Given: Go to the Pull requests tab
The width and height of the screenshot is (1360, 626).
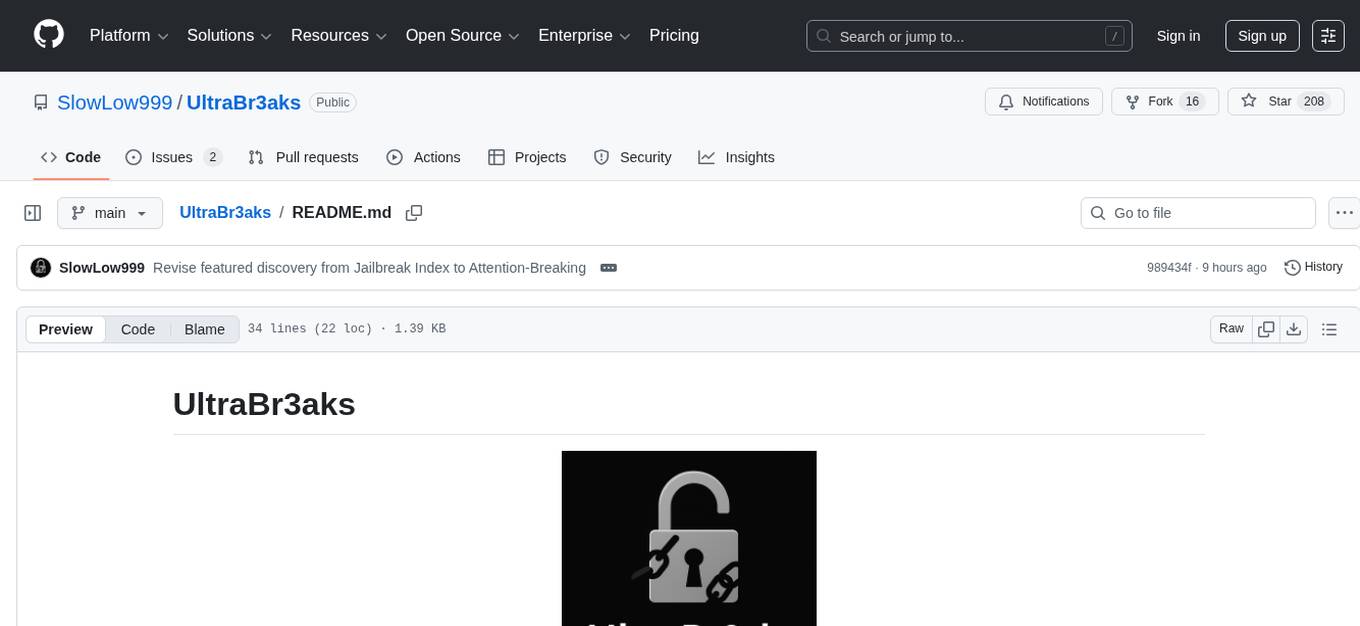Looking at the screenshot, I should tap(304, 157).
